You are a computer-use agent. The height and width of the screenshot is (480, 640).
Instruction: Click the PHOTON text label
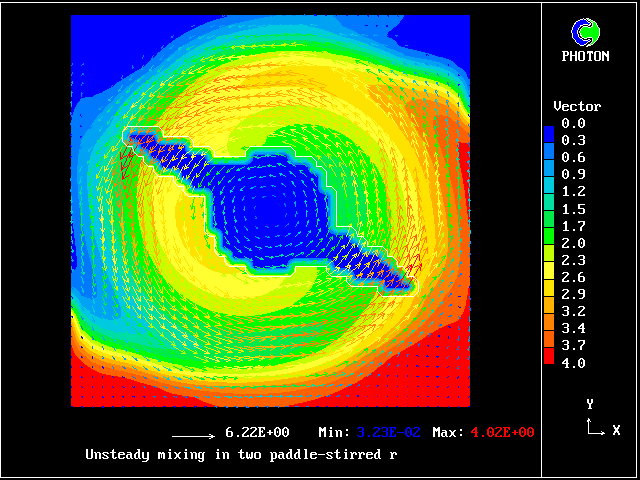(585, 57)
